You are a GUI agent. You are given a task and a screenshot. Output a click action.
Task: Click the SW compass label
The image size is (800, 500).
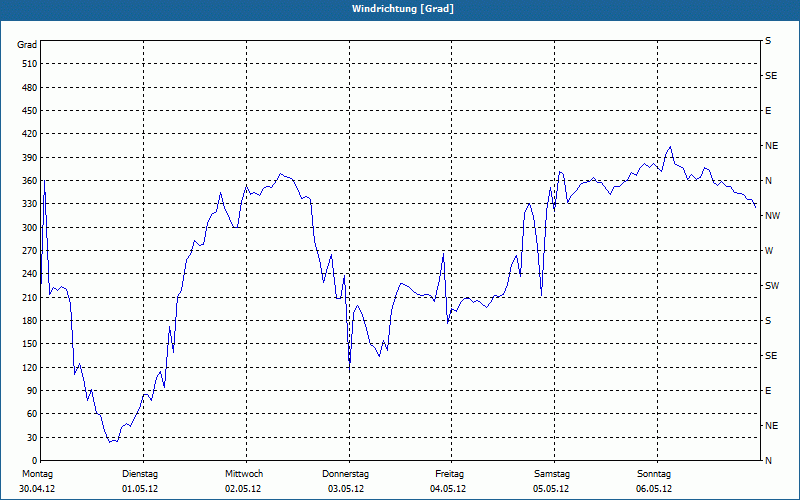point(772,286)
